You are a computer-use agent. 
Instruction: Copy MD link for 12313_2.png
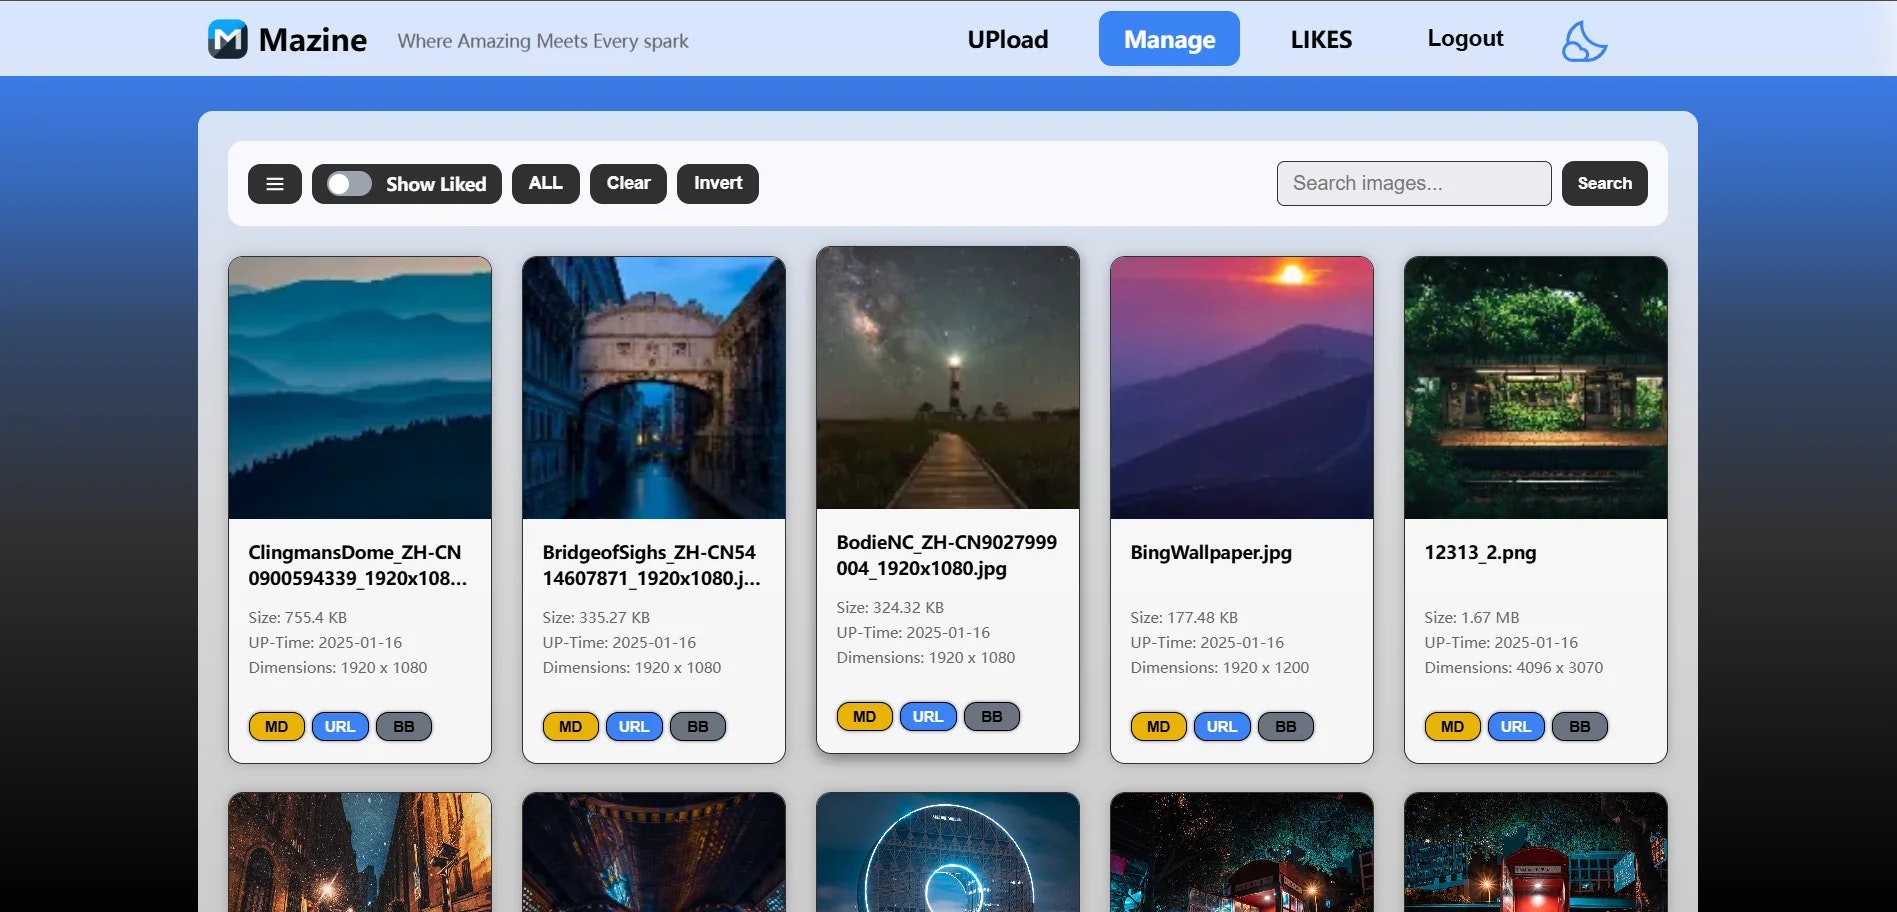1453,726
